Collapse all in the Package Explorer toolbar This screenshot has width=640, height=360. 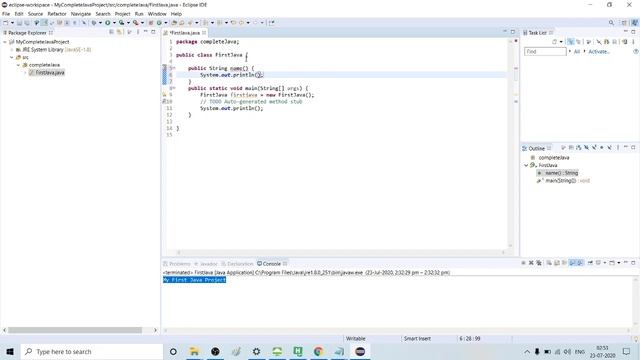pyautogui.click(x=111, y=32)
